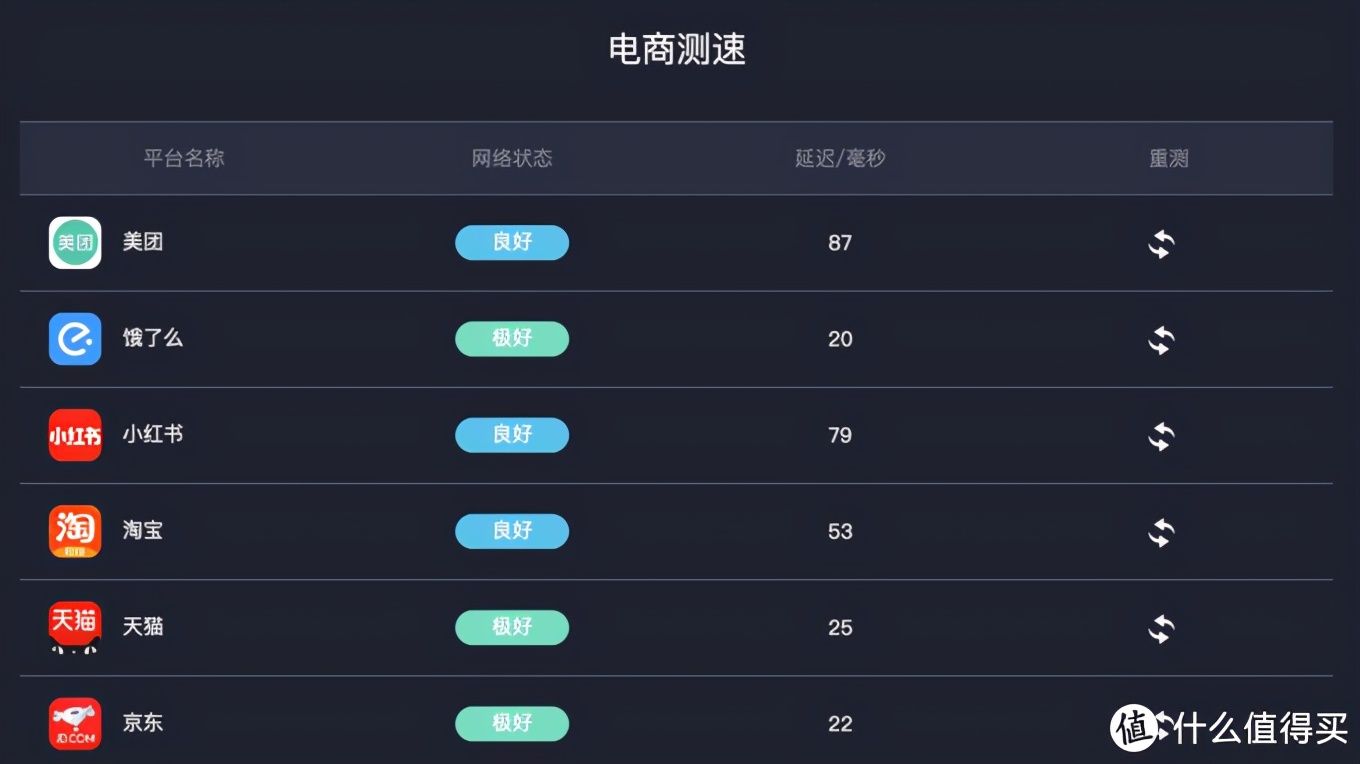This screenshot has height=764, width=1360.
Task: Click the 淘宝 row retest icon
Action: 1161,532
